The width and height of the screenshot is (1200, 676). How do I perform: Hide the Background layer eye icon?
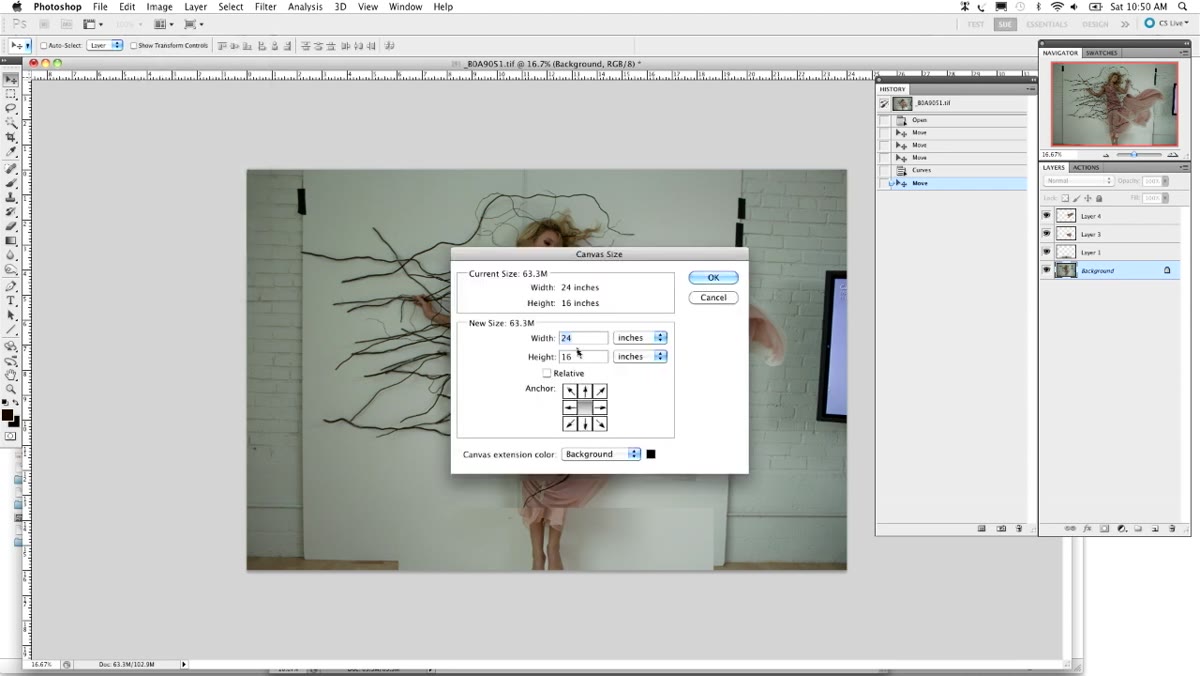[x=1047, y=270]
